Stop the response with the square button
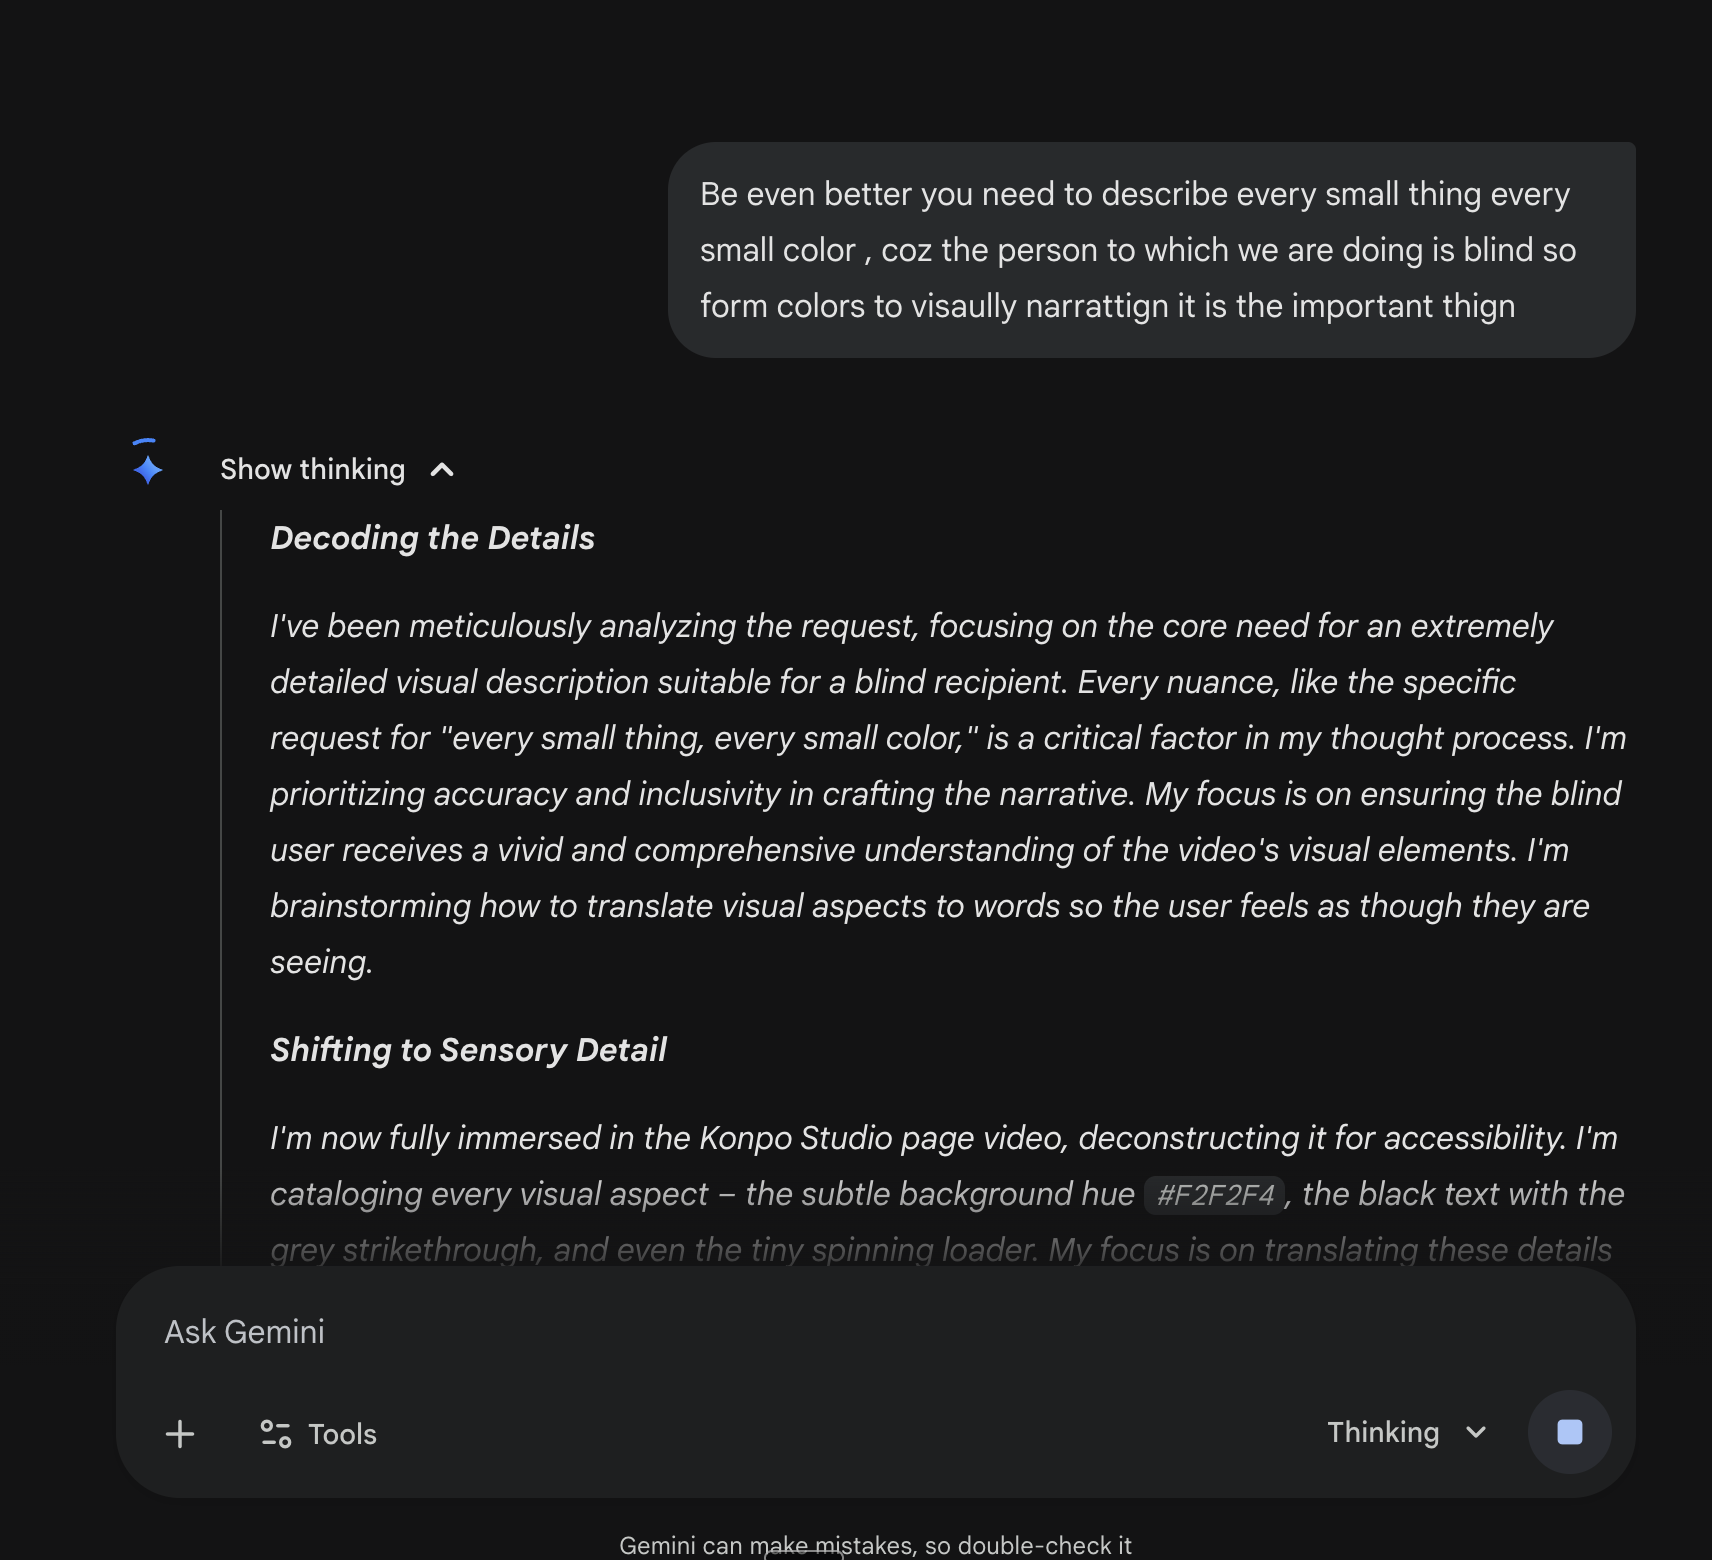The height and width of the screenshot is (1560, 1712). click(1569, 1432)
